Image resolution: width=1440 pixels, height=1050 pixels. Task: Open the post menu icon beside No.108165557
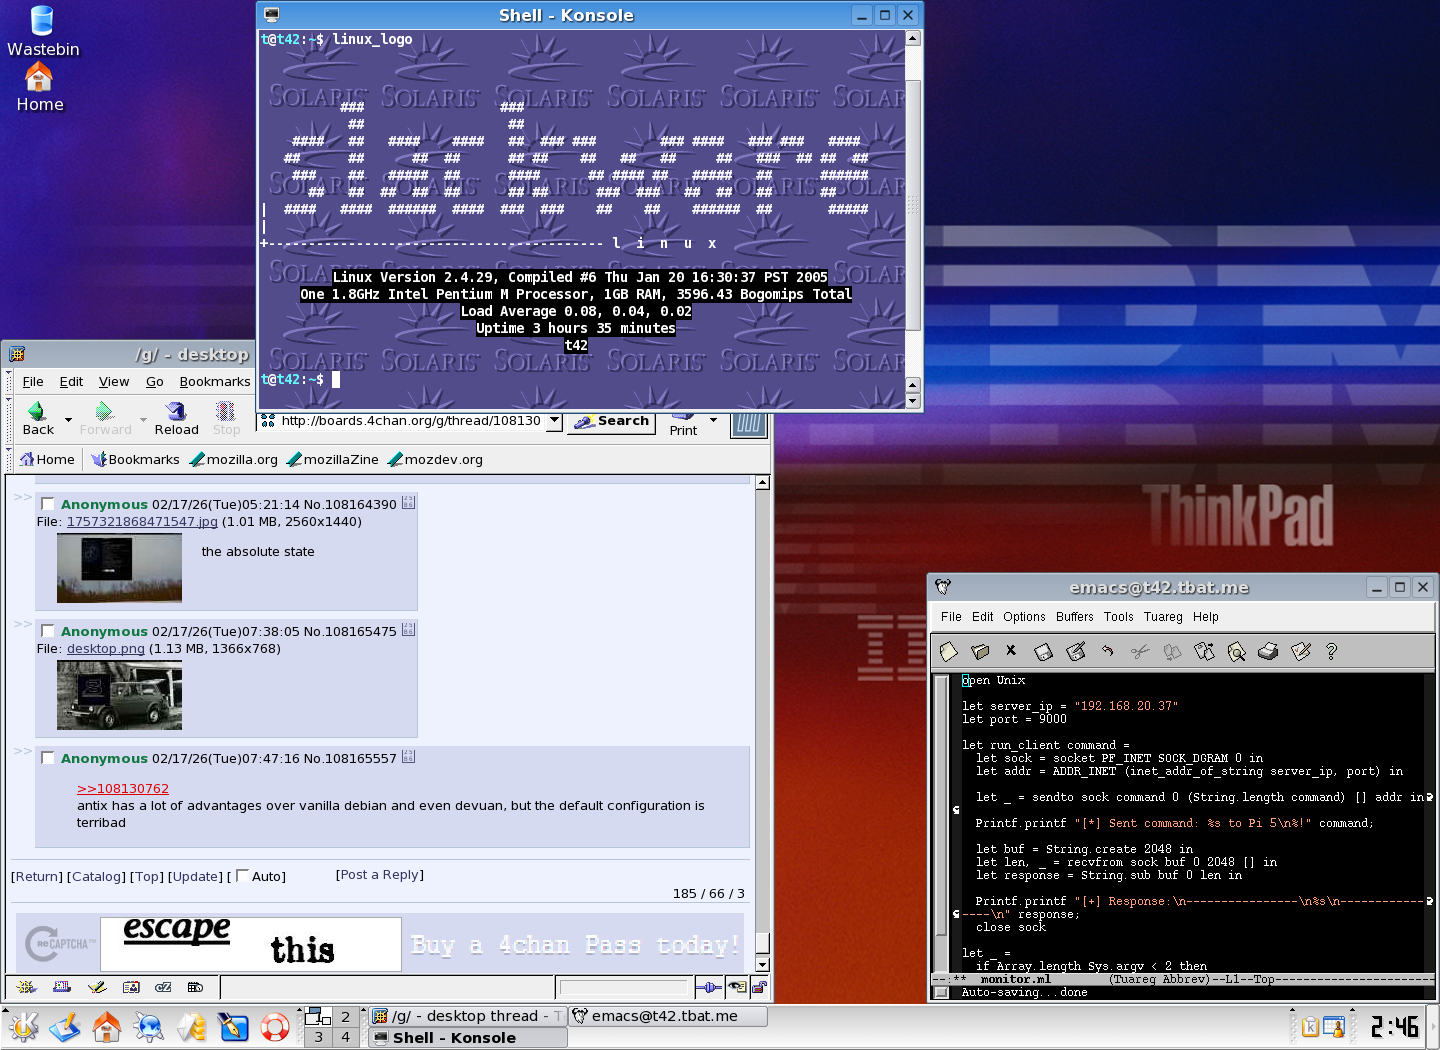pyautogui.click(x=408, y=757)
